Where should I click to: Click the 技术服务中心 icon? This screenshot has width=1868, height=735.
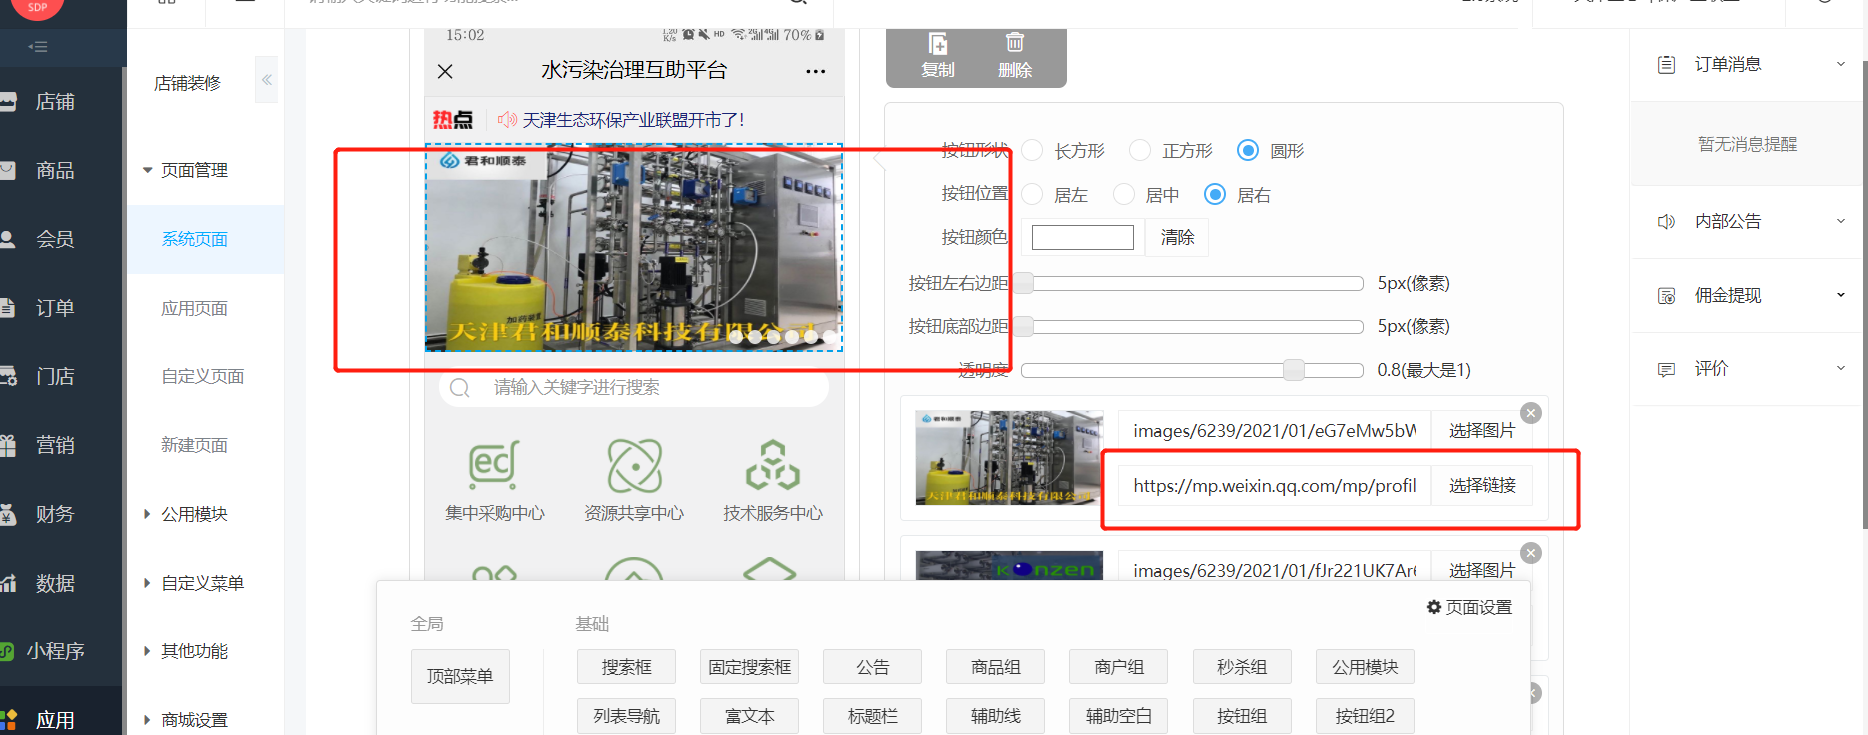(773, 465)
